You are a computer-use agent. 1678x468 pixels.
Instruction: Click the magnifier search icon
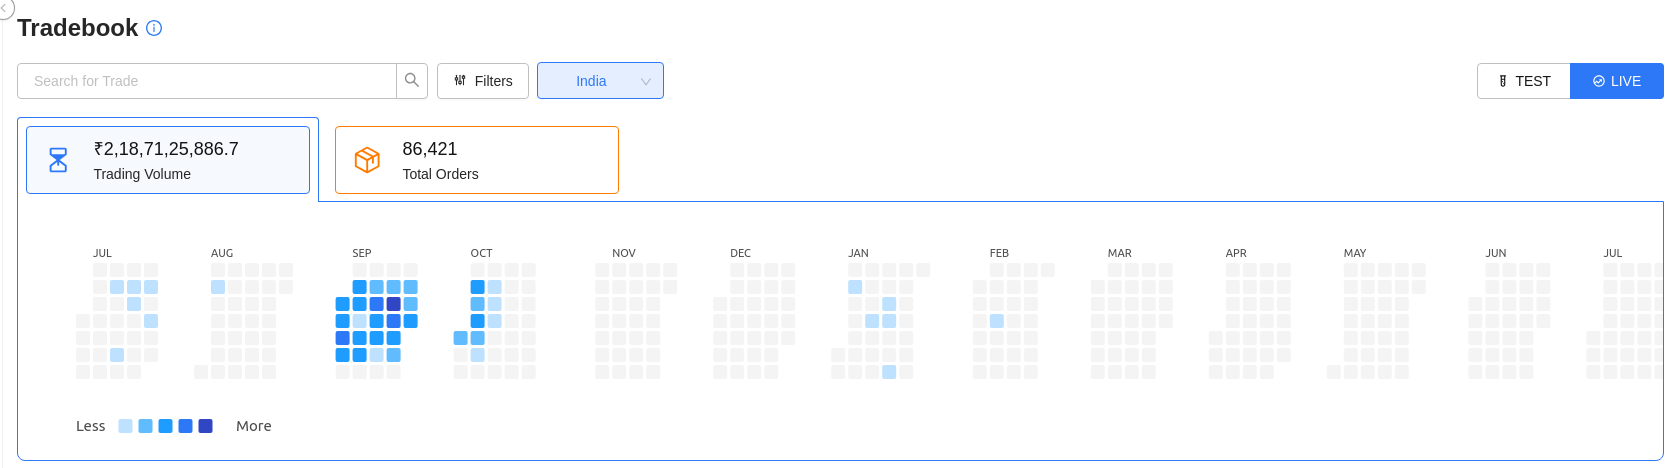pos(412,81)
